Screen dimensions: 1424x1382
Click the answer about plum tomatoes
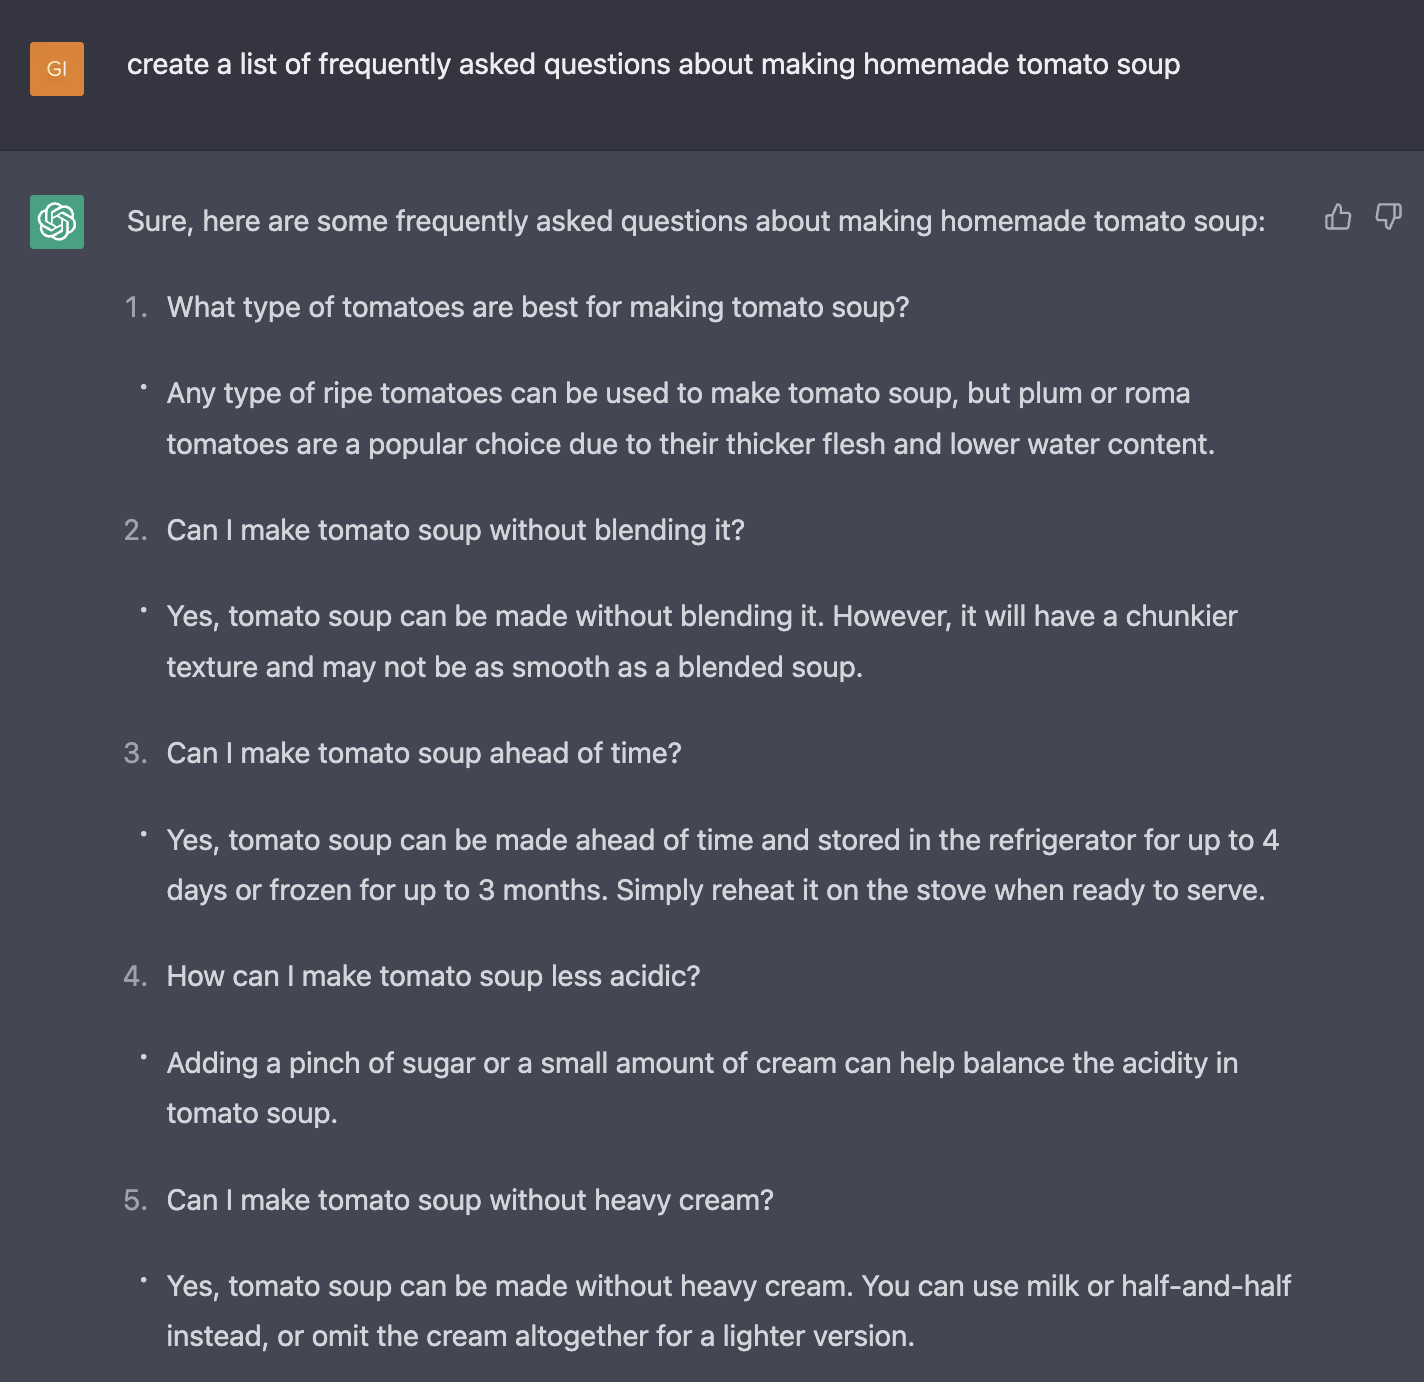690,418
